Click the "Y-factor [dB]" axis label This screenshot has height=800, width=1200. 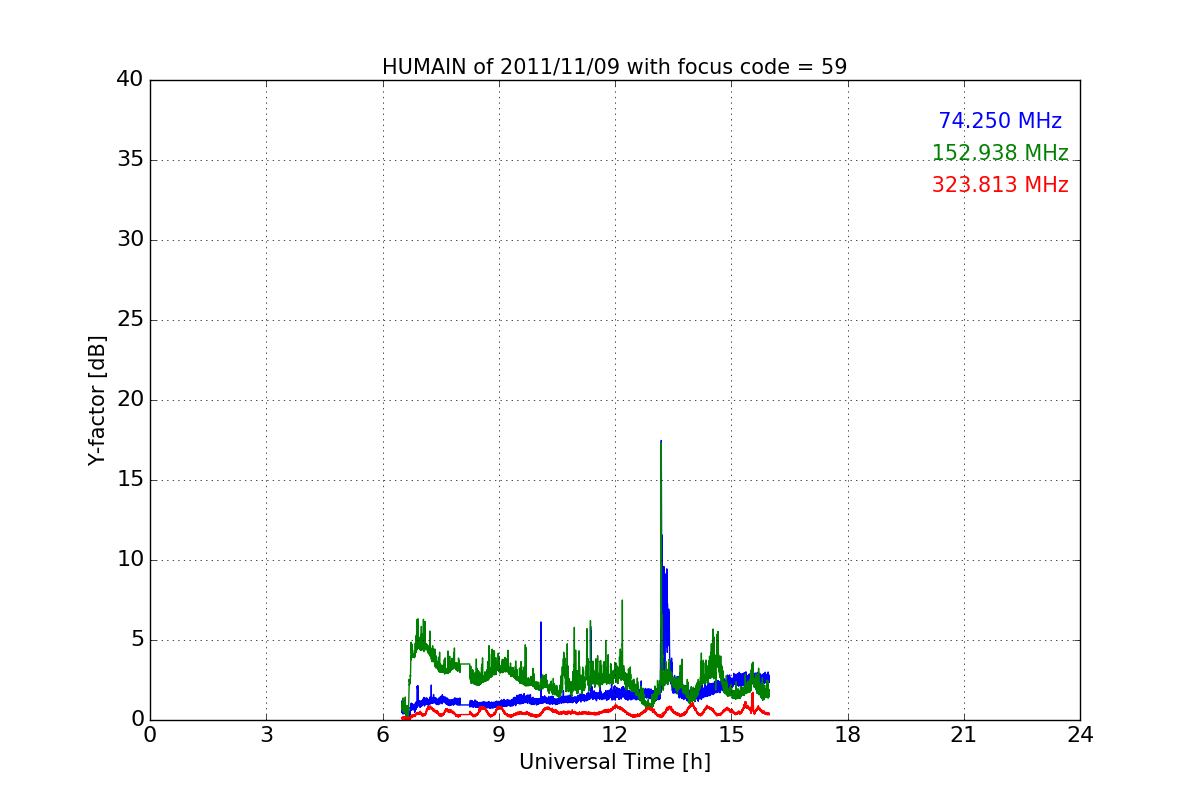(x=97, y=400)
